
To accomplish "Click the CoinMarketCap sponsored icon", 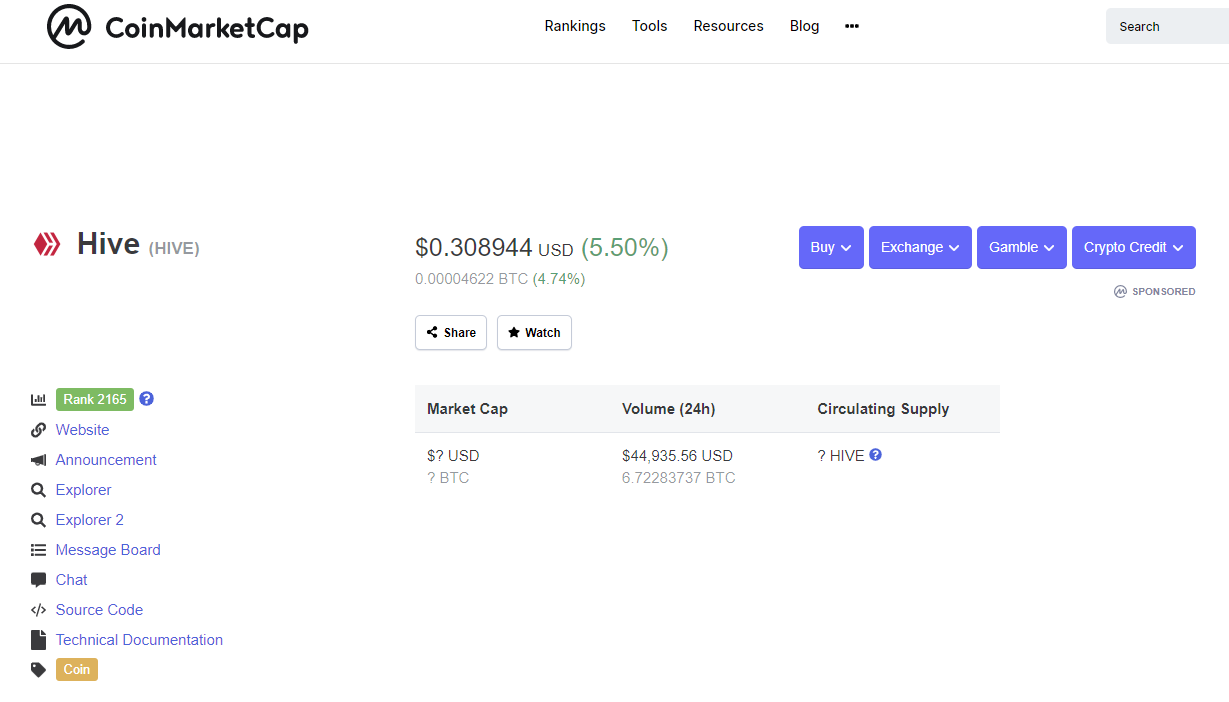I will click(1120, 292).
